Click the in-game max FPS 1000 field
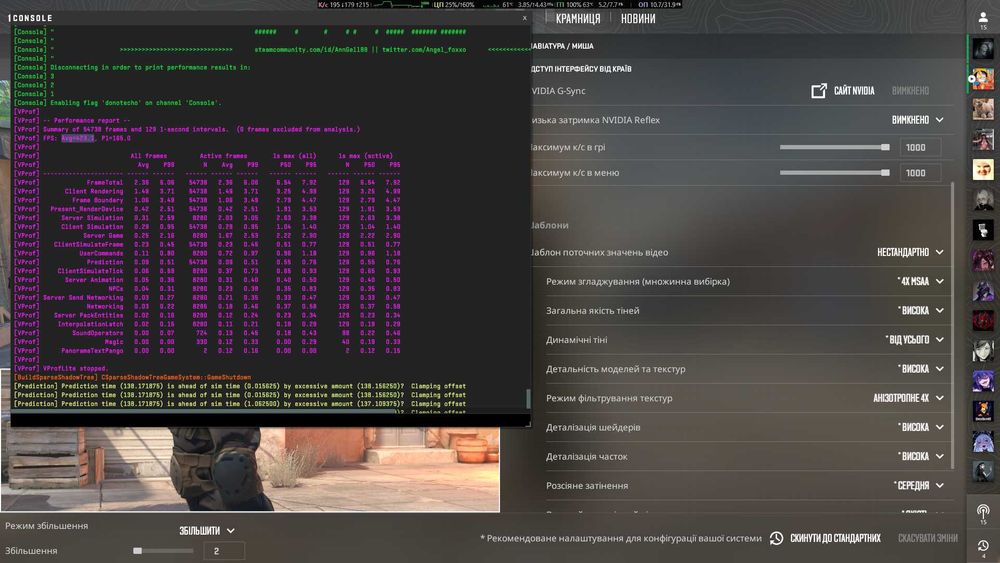 tap(920, 147)
